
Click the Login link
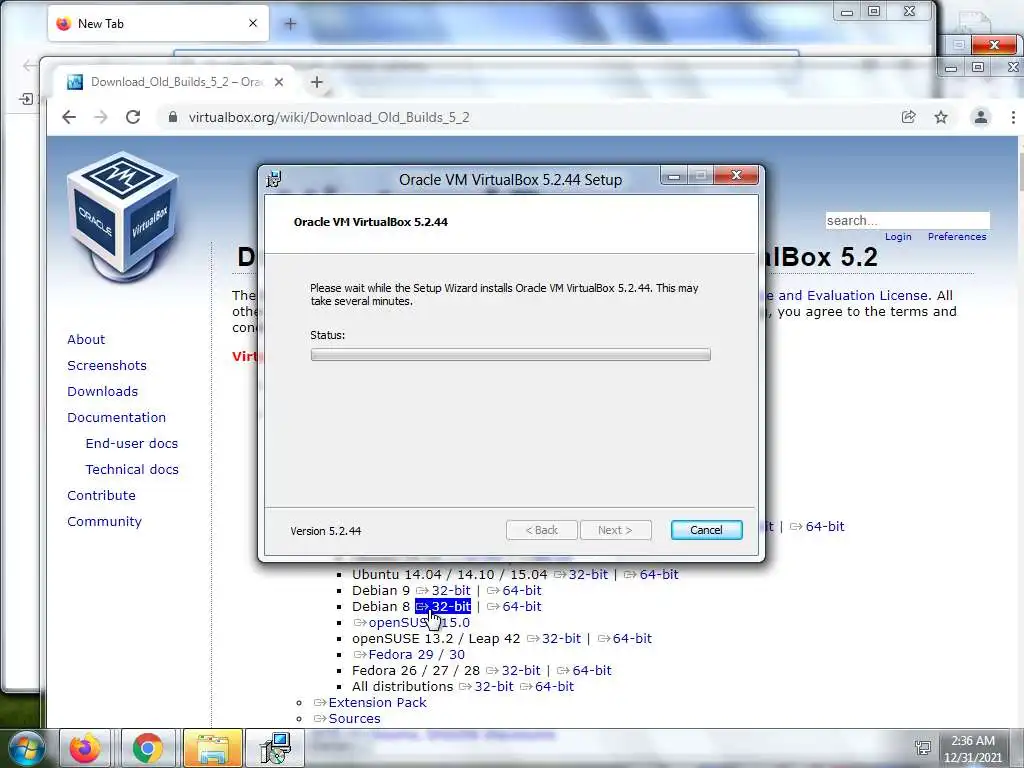[x=898, y=236]
